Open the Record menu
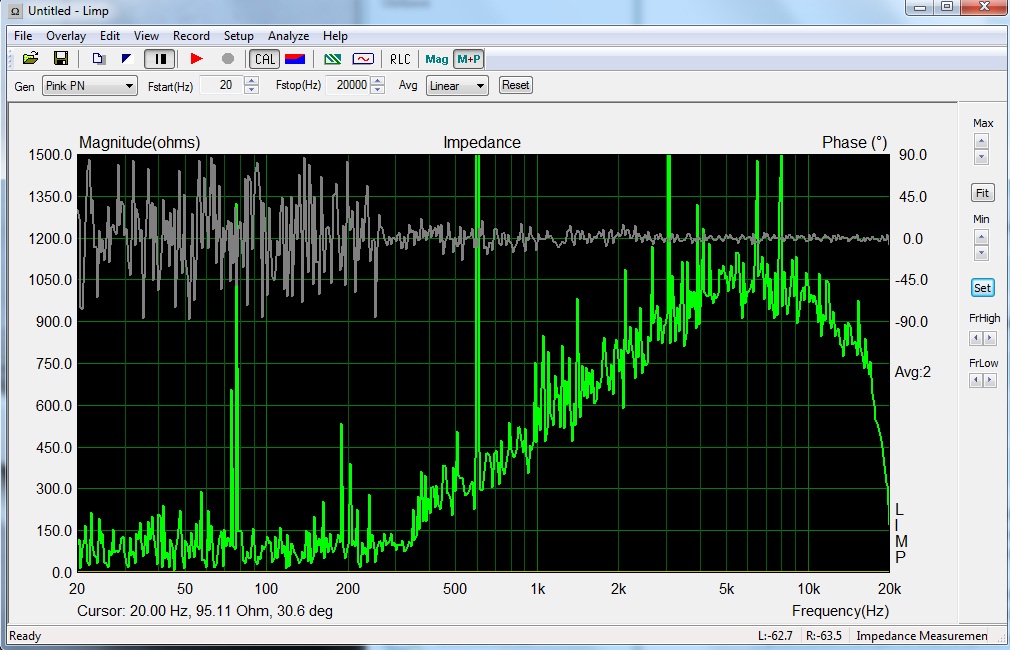1010x650 pixels. pyautogui.click(x=191, y=36)
